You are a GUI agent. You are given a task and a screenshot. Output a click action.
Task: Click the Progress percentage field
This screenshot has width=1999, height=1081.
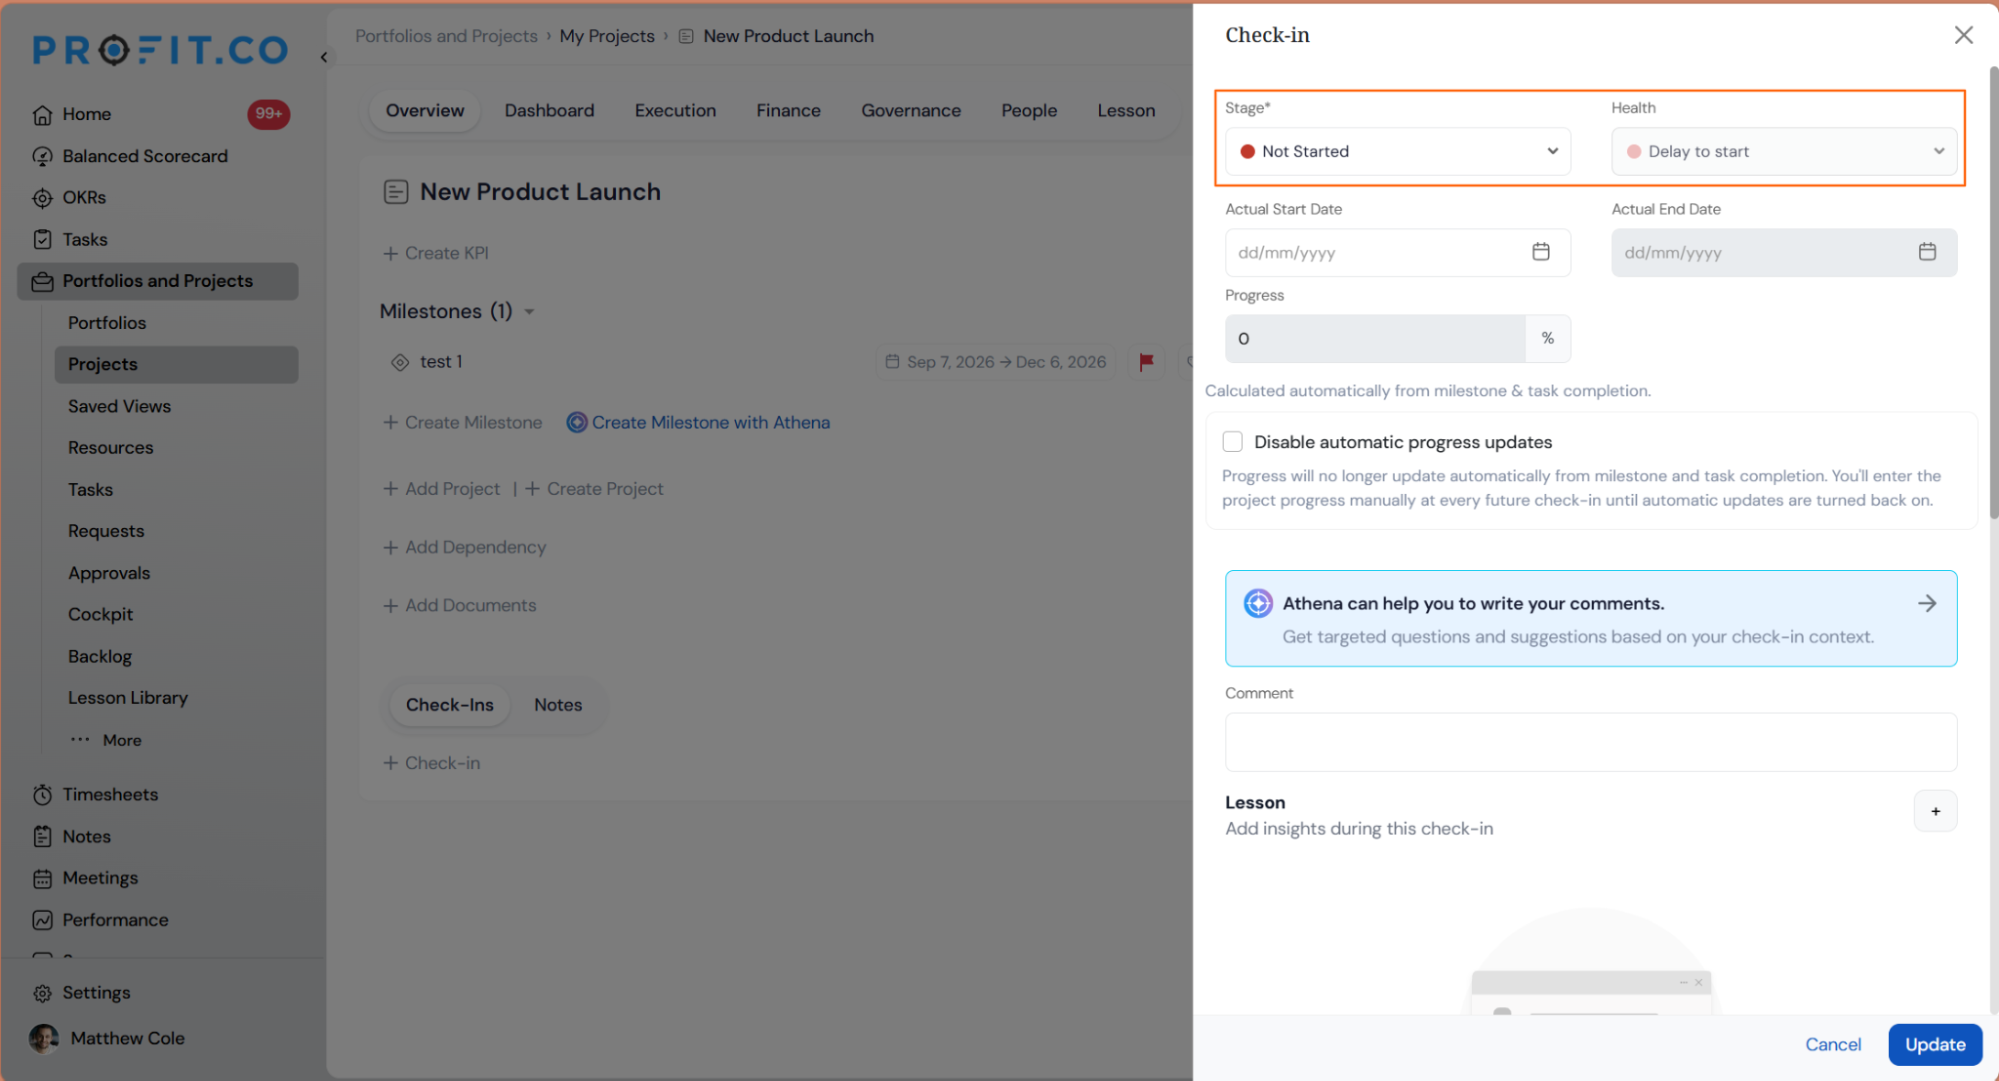[x=1375, y=339]
